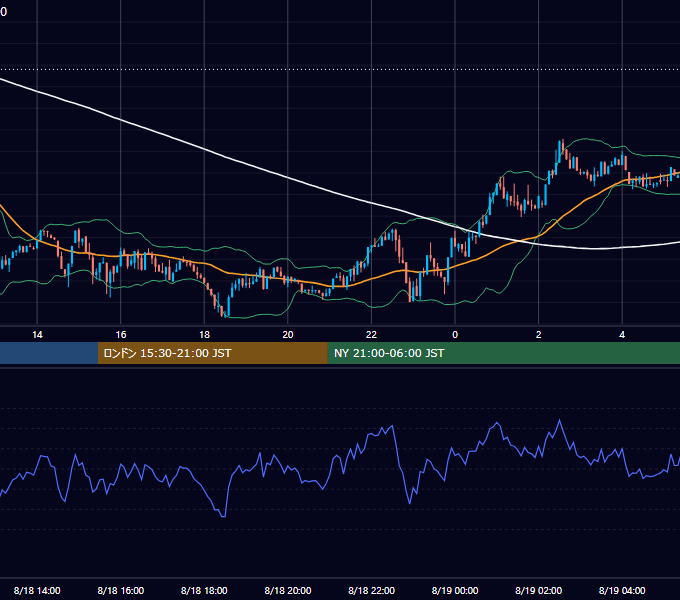The width and height of the screenshot is (680, 600).
Task: Click the hour label 14 on price chart axis
Action: click(x=37, y=335)
